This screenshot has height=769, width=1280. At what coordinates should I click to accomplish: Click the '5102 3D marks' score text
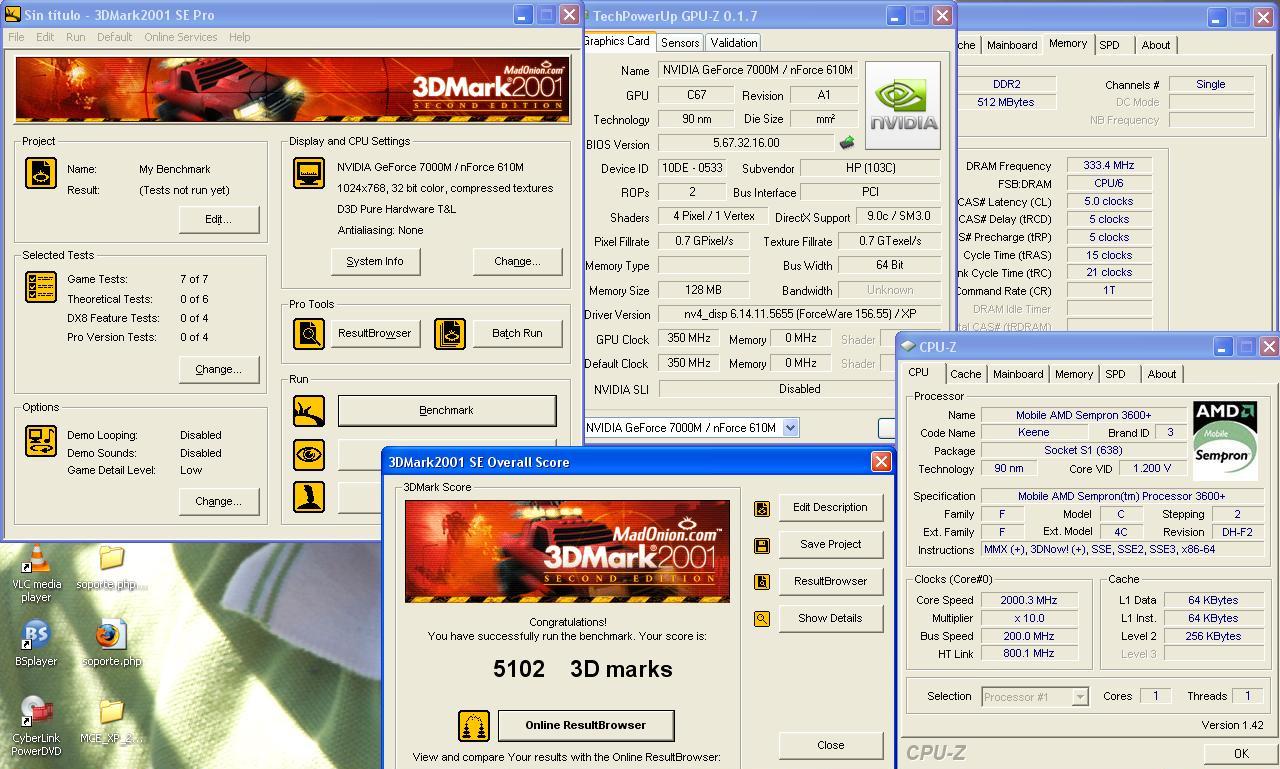(x=583, y=669)
